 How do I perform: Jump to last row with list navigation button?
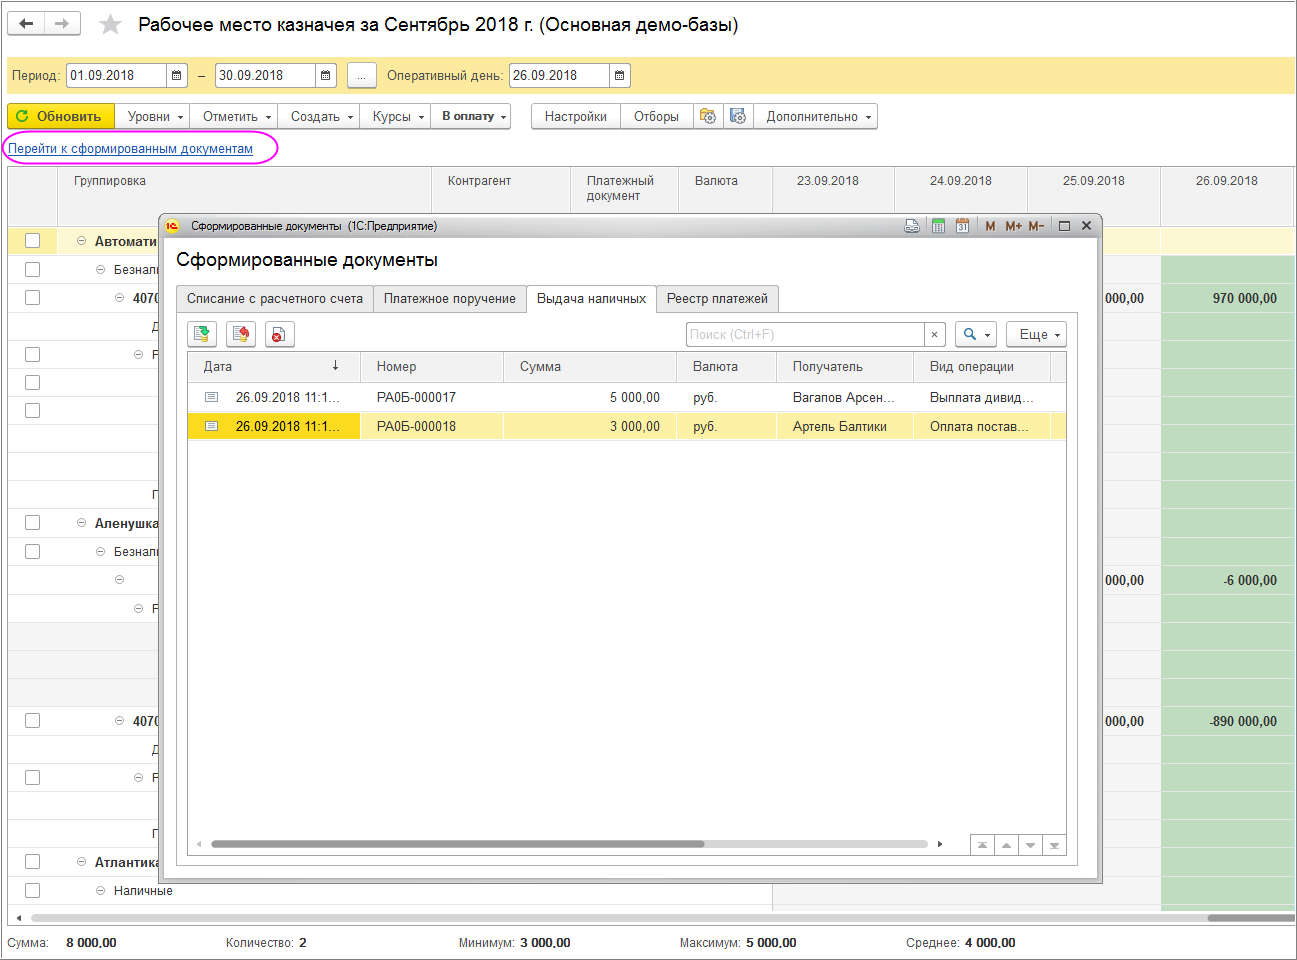pyautogui.click(x=1054, y=845)
